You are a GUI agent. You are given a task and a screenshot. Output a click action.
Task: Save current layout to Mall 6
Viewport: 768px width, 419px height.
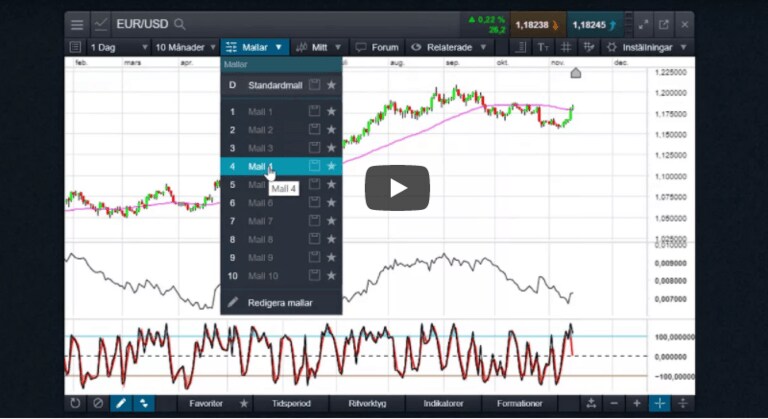[x=314, y=202]
